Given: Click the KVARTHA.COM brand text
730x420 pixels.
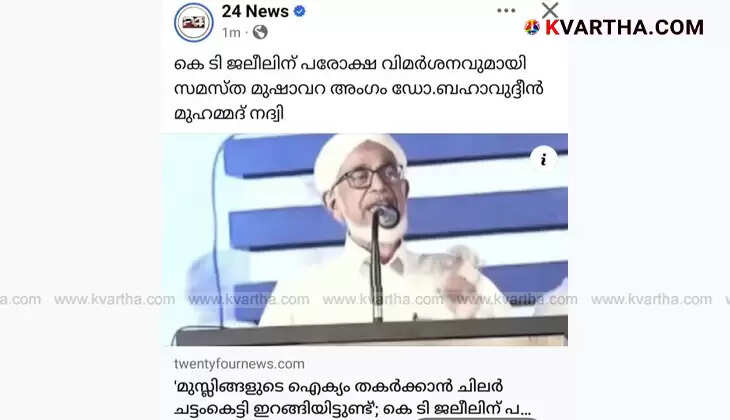Looking at the screenshot, I should click(624, 27).
